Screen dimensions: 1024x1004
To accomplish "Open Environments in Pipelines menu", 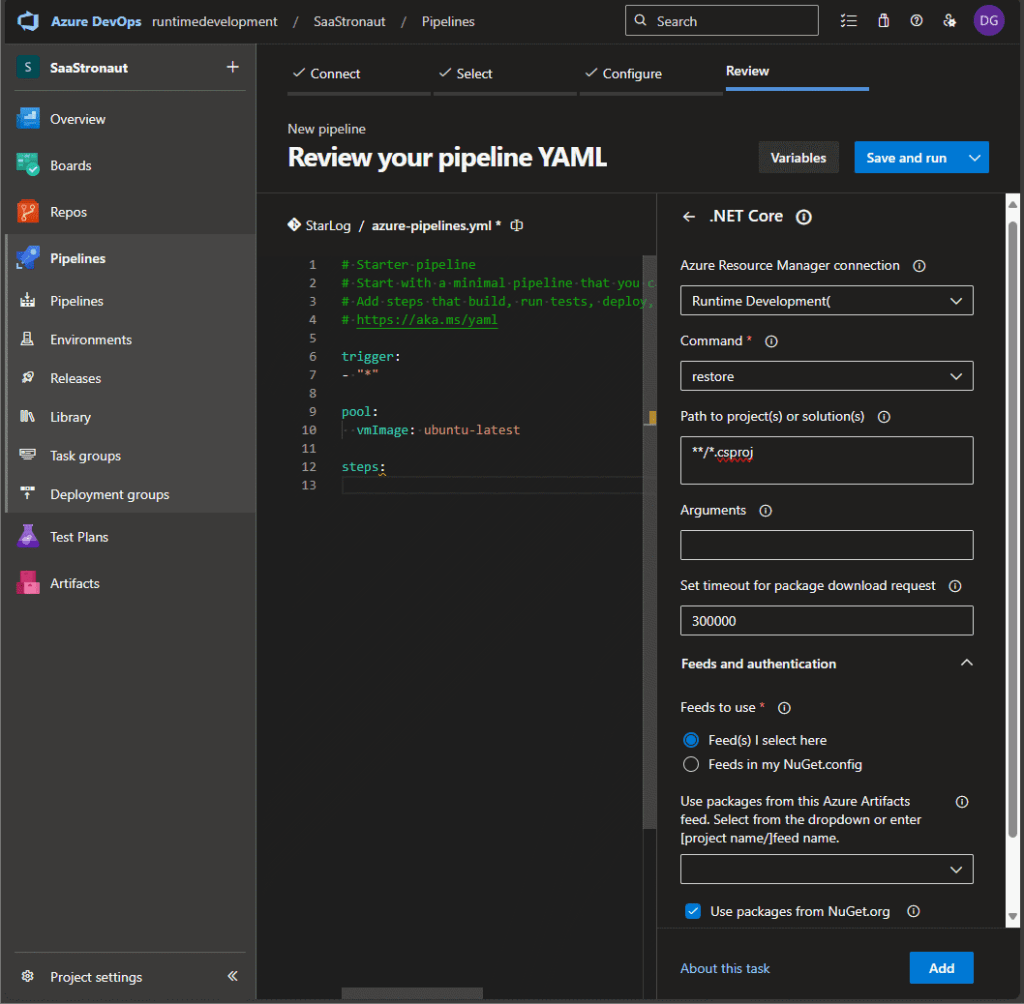I will [91, 340].
